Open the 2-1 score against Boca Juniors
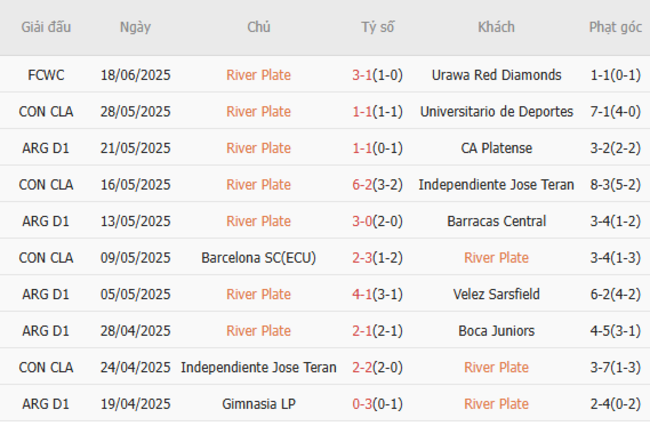The height and width of the screenshot is (426, 650). tap(362, 331)
